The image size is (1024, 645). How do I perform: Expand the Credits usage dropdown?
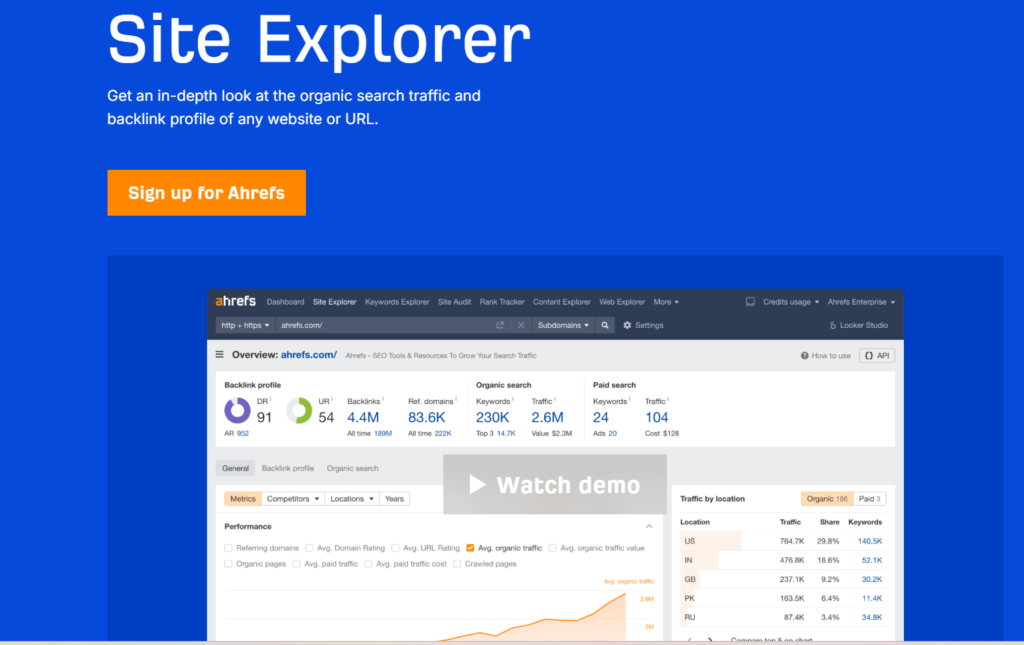[x=791, y=302]
